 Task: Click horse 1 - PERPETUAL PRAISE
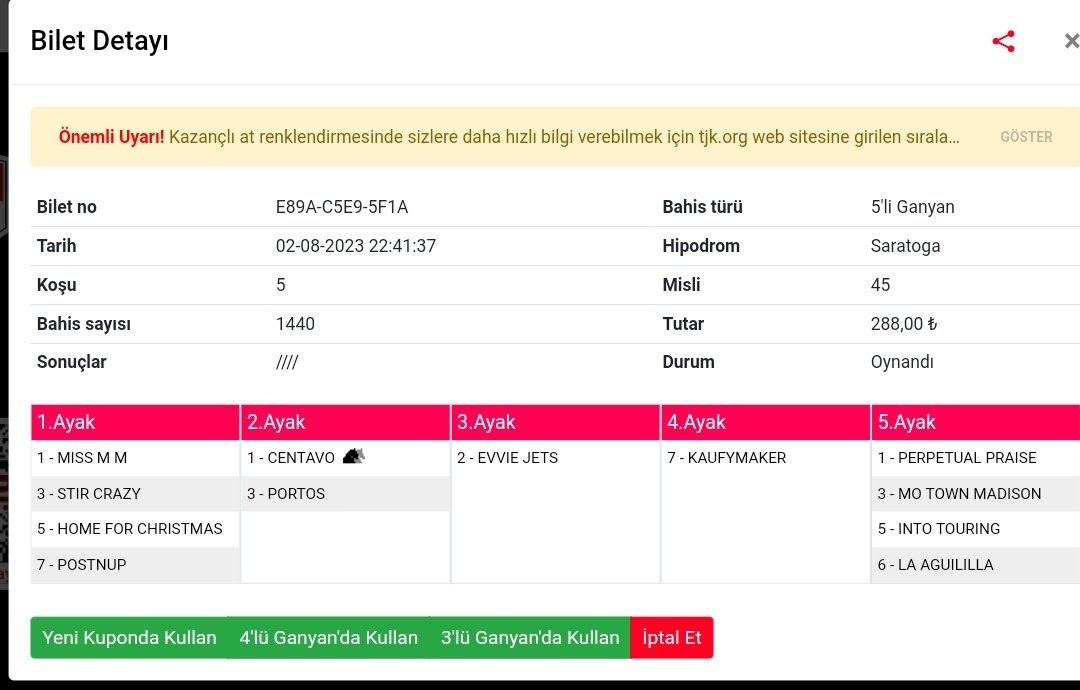[x=957, y=458]
